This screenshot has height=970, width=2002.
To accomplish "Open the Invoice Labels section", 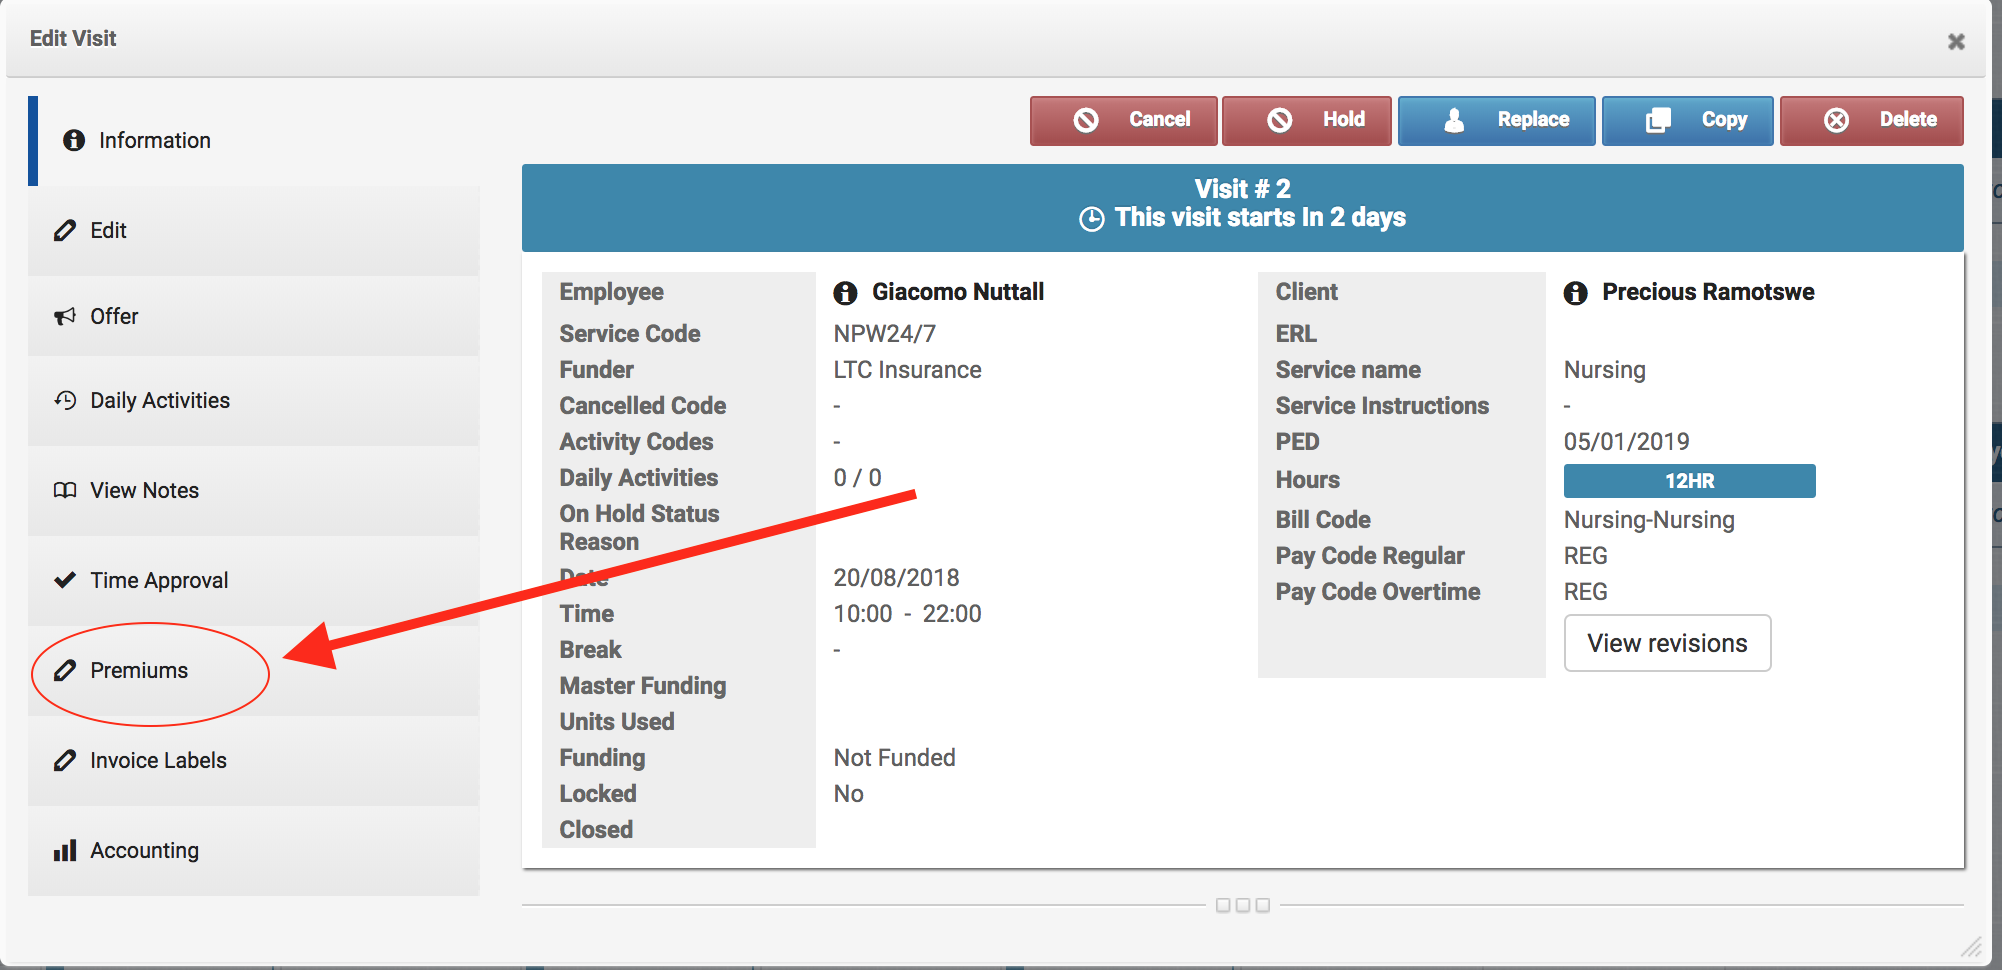I will tap(158, 760).
